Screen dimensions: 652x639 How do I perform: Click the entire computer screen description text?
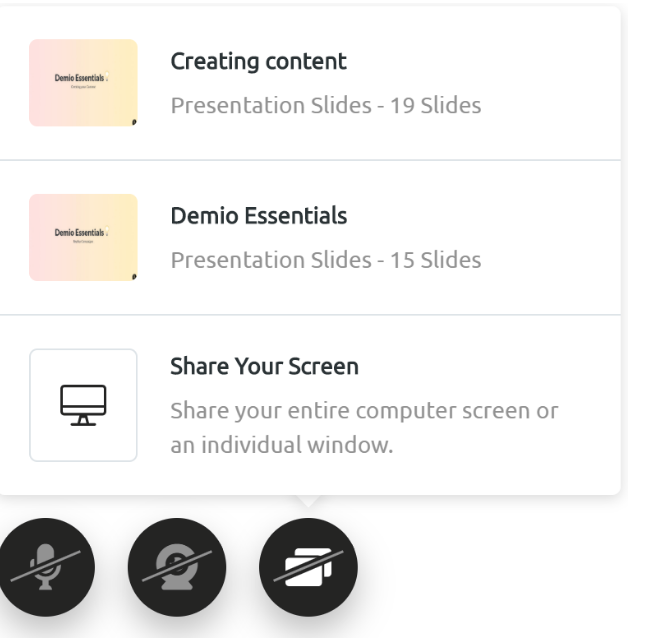(x=364, y=428)
